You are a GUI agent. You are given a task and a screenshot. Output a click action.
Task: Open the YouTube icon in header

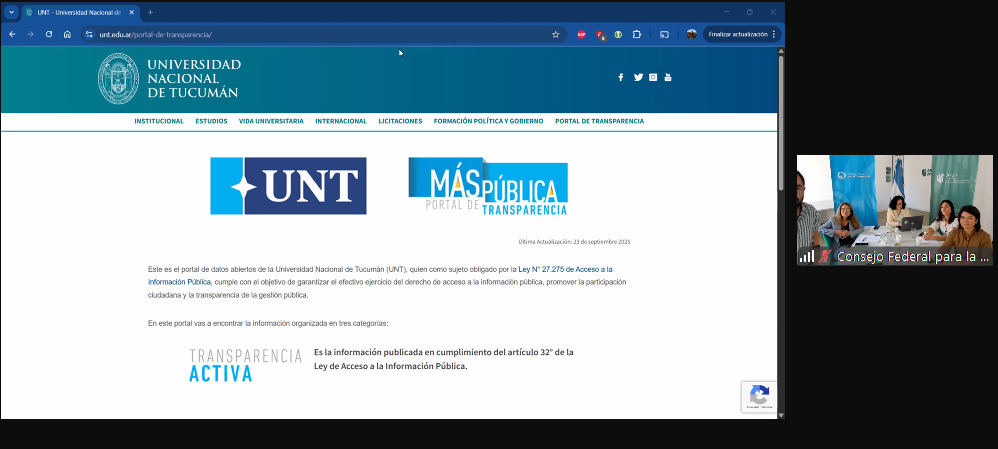(668, 77)
